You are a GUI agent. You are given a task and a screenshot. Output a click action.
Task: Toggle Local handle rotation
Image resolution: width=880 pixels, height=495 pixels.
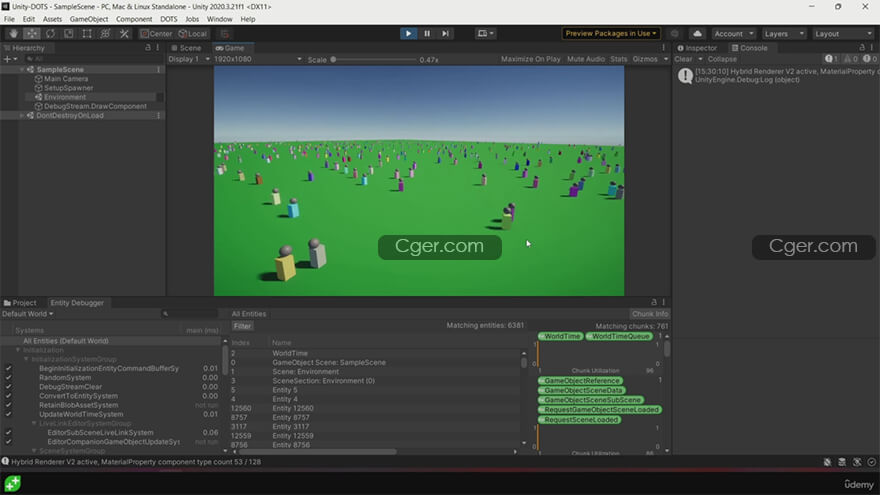tap(192, 34)
